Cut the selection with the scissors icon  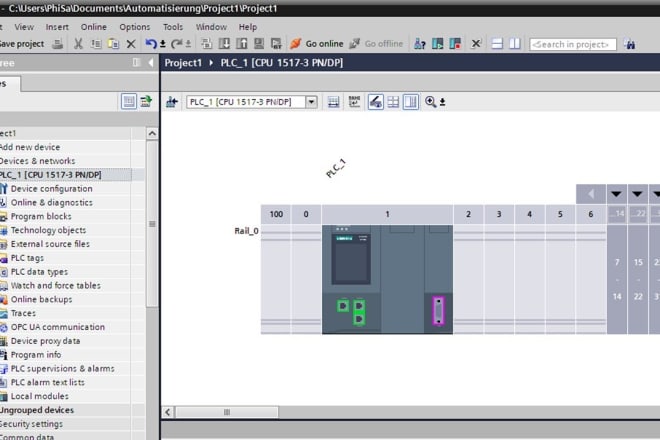[78, 43]
